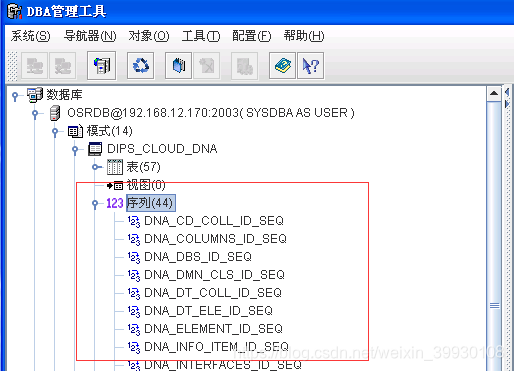The width and height of the screenshot is (514, 371).
Task: Click the second greyed server disconnect toolbar icon
Action: tap(63, 65)
